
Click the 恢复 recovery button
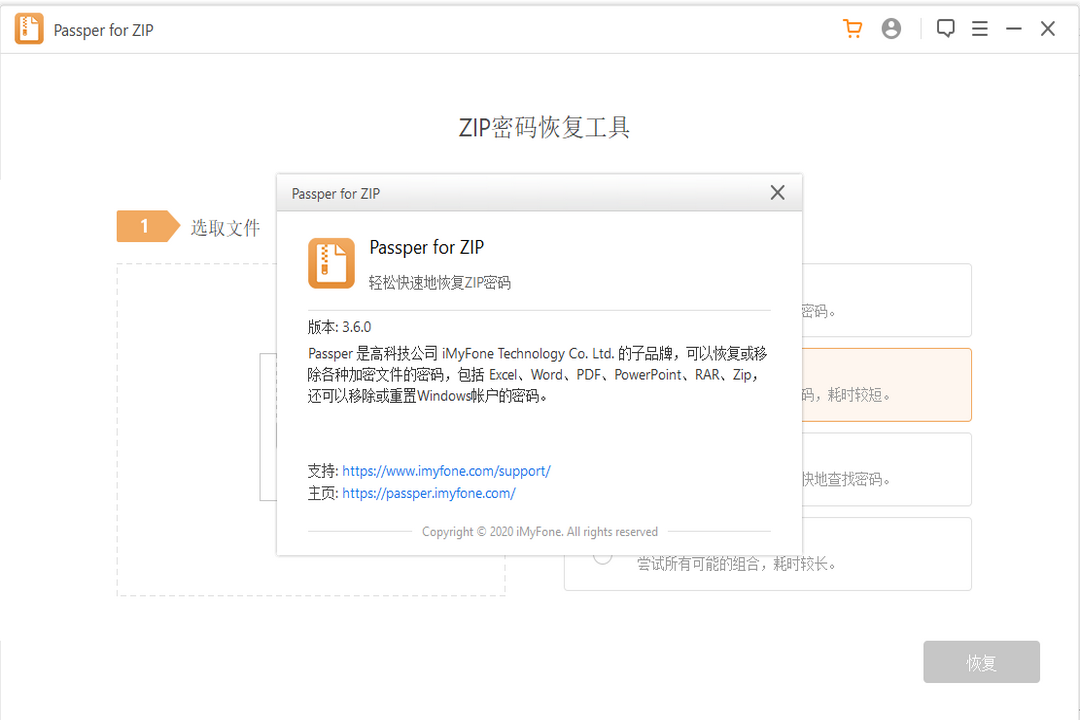[981, 662]
